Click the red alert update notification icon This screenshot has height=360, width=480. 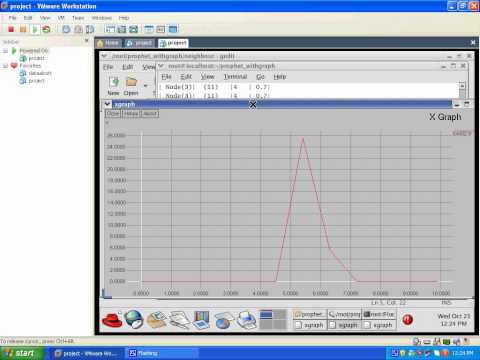(x=407, y=319)
